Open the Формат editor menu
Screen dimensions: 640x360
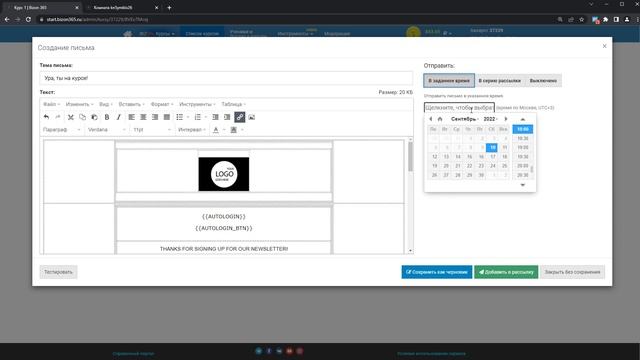point(162,104)
